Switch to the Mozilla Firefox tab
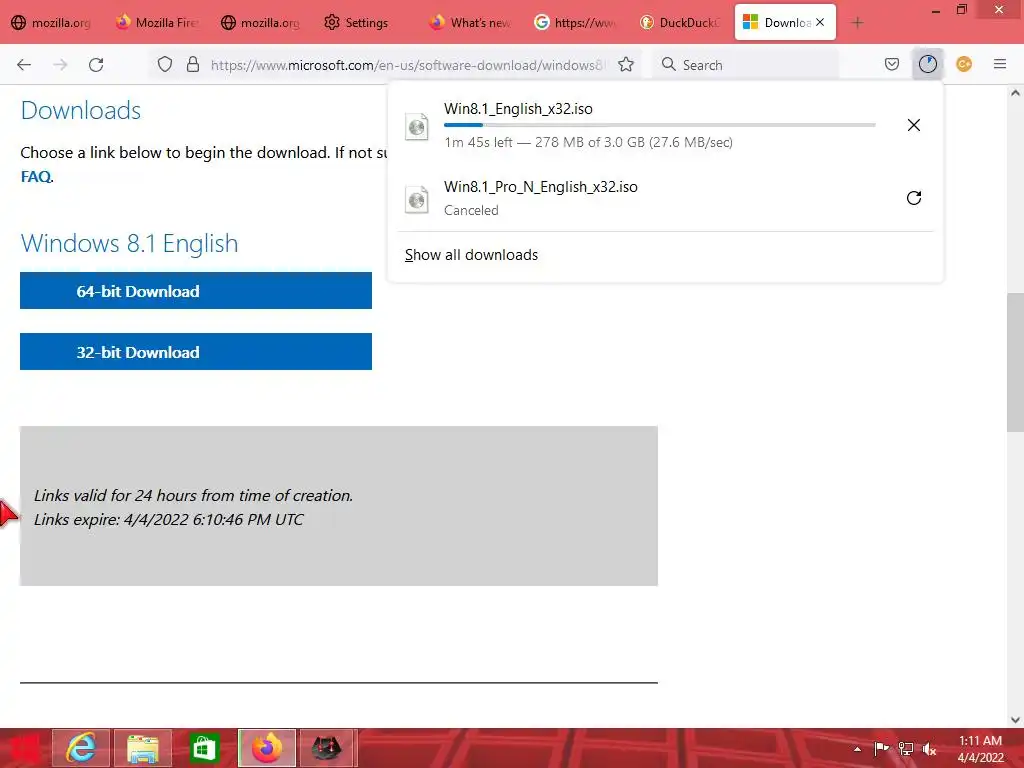The width and height of the screenshot is (1024, 768). [x=157, y=23]
